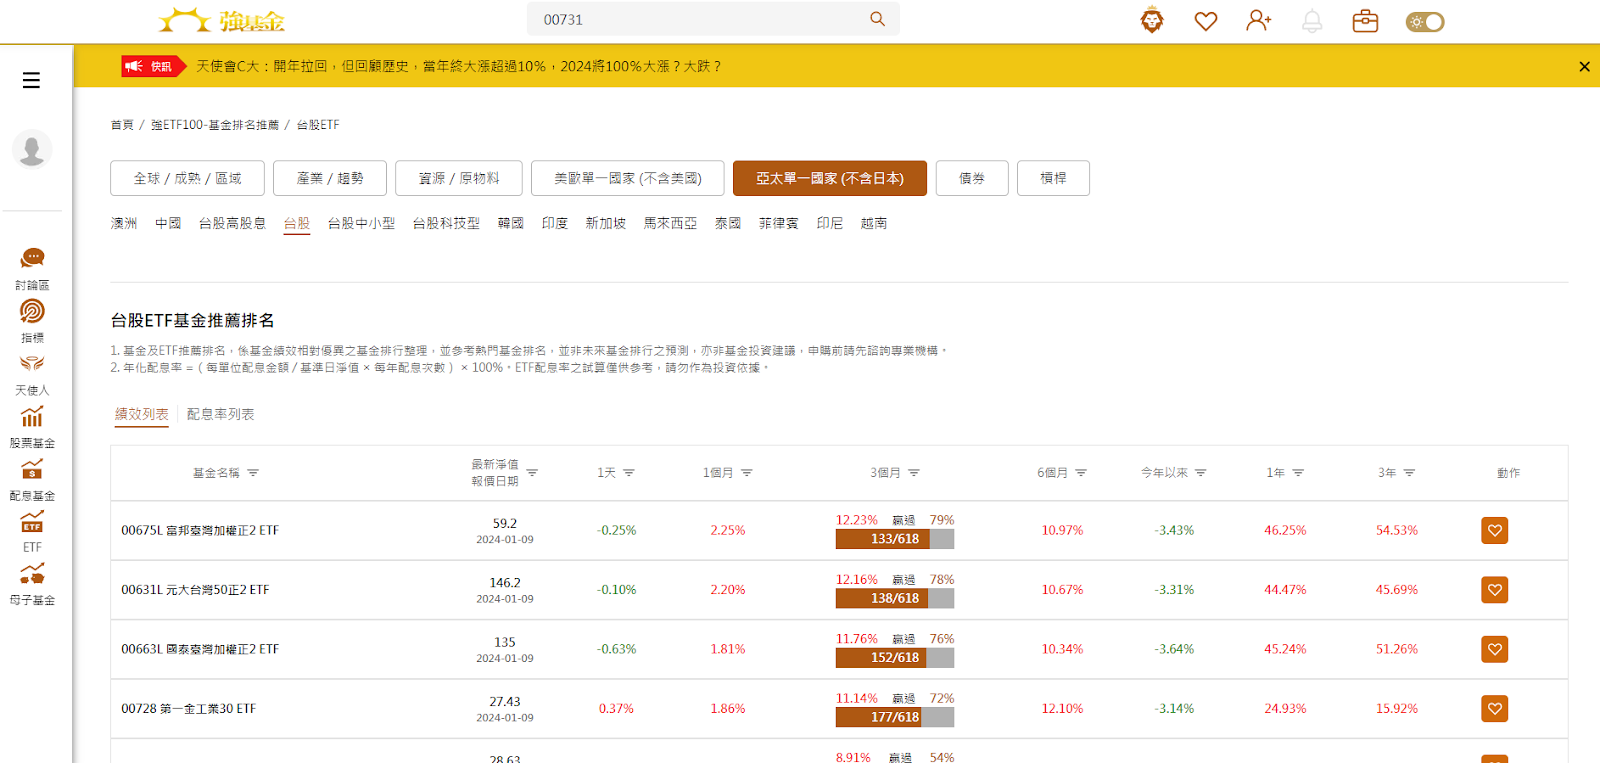
Task: Click the 177/618 ranking progress bar
Action: [x=895, y=717]
